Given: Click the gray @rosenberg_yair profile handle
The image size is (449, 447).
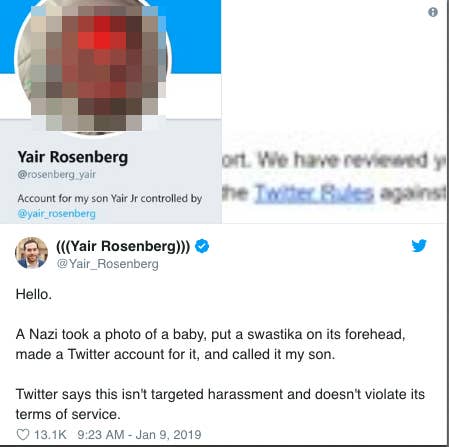Looking at the screenshot, I should click(57, 174).
